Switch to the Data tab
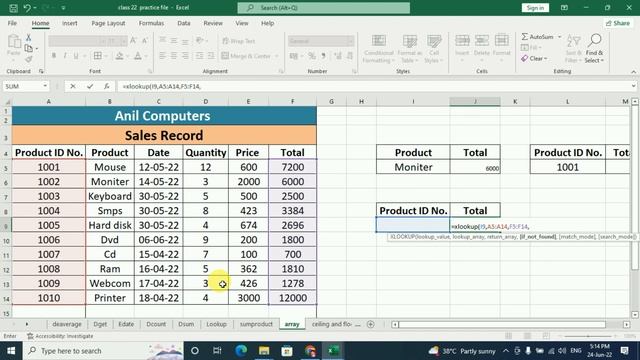Image resolution: width=640 pixels, height=360 pixels. point(184,23)
